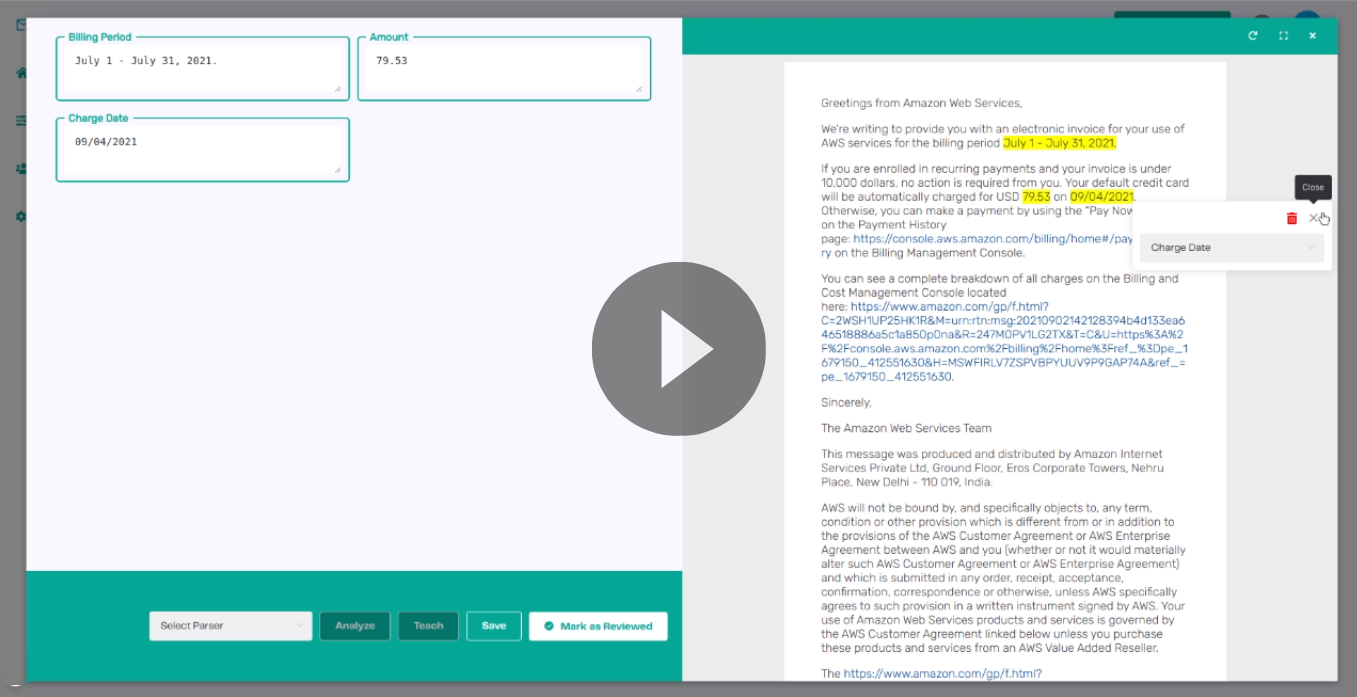Image resolution: width=1357 pixels, height=697 pixels.
Task: Focus the Charge Date text field
Action: [x=203, y=150]
